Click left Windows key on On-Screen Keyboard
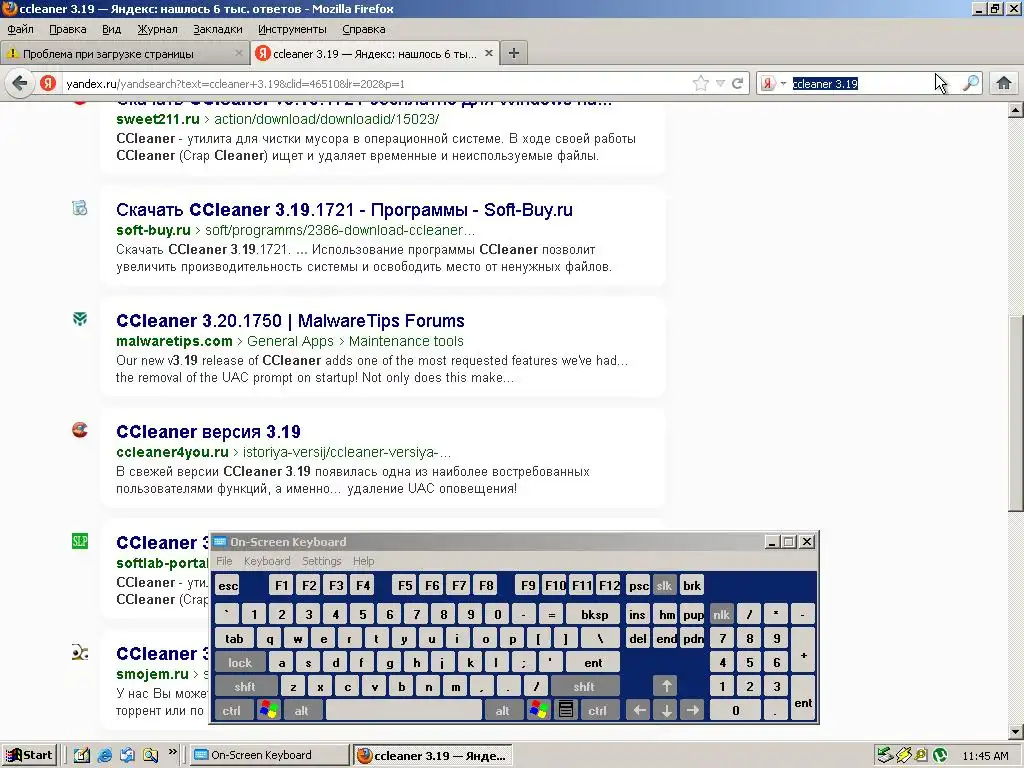The height and width of the screenshot is (768, 1024). point(268,711)
